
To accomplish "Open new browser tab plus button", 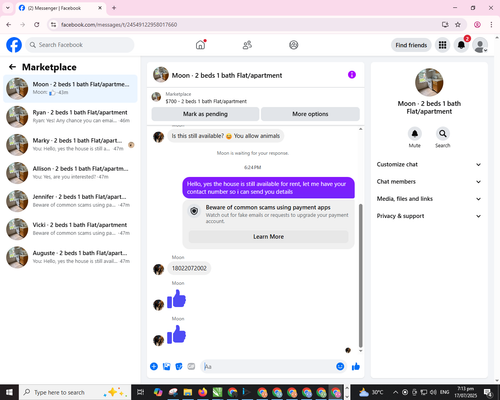I will pos(114,8).
